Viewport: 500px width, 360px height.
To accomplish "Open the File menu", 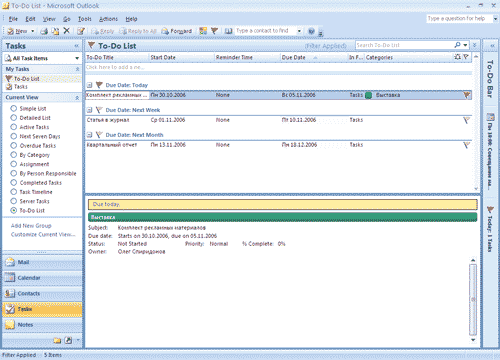I will [13, 19].
